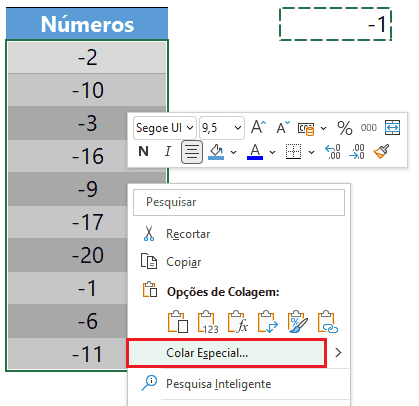The image size is (419, 406).
Task: Select cell containing -2
Action: 87,57
